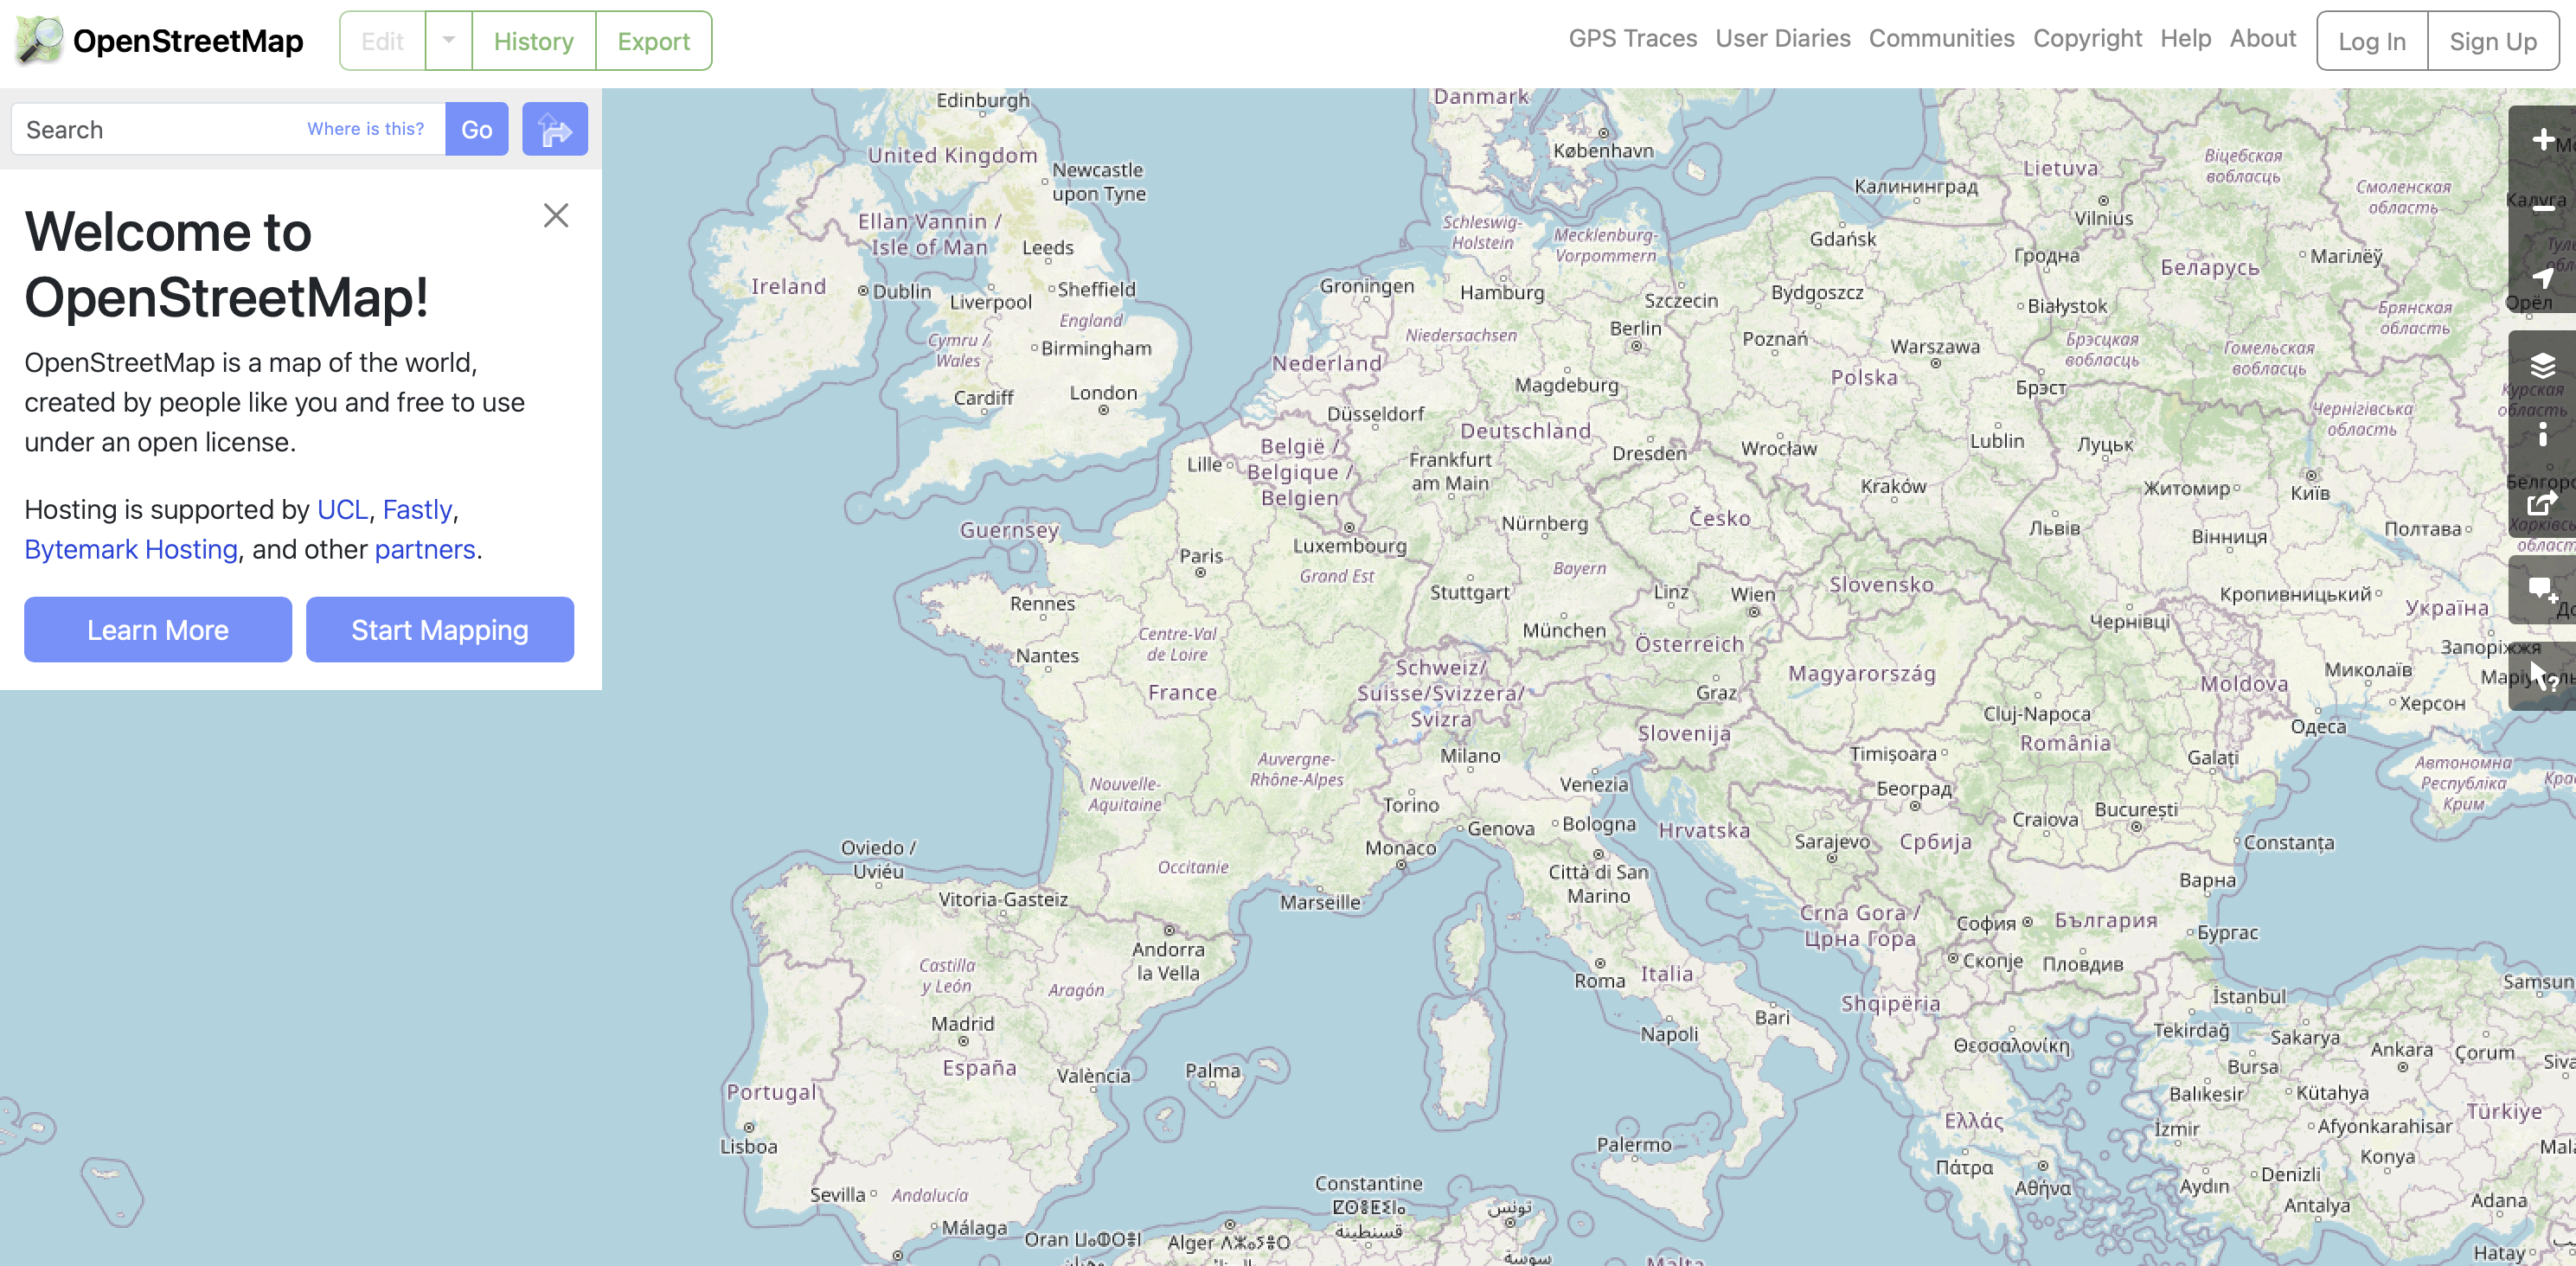The image size is (2576, 1266).
Task: Activate the Query features tool
Action: tap(2541, 677)
